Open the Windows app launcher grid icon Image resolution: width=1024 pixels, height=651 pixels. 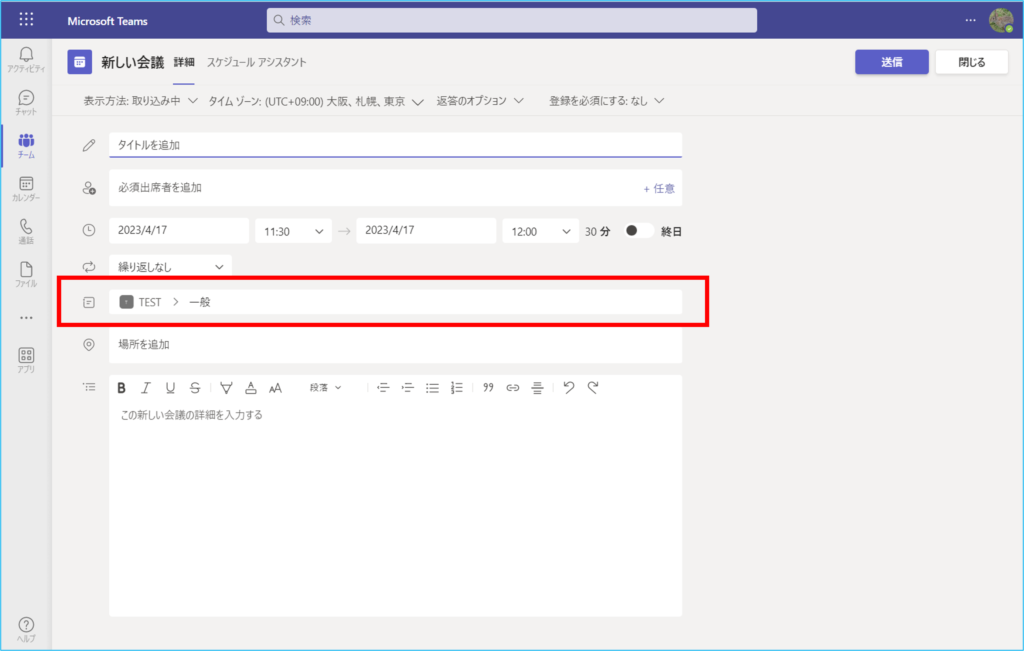pos(26,20)
